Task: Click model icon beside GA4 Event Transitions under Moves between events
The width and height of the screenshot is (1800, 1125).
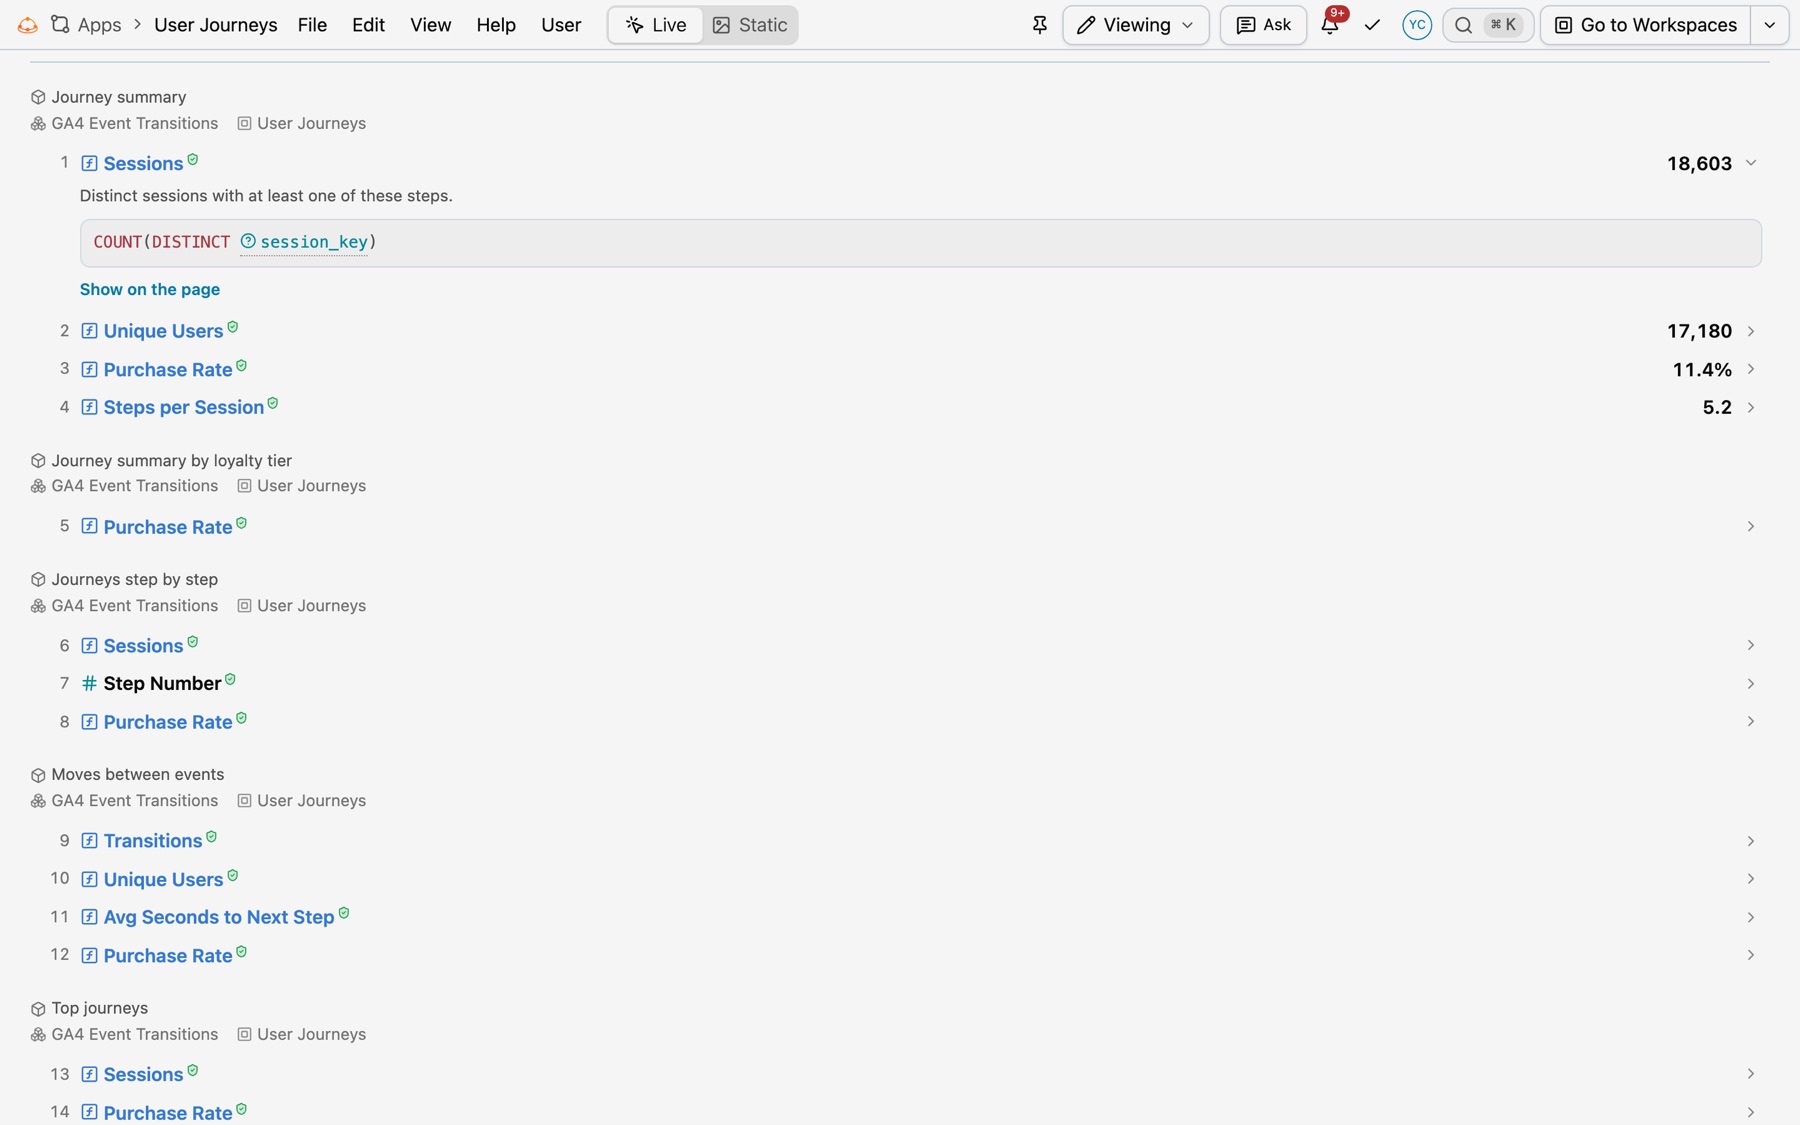Action: pos(38,801)
